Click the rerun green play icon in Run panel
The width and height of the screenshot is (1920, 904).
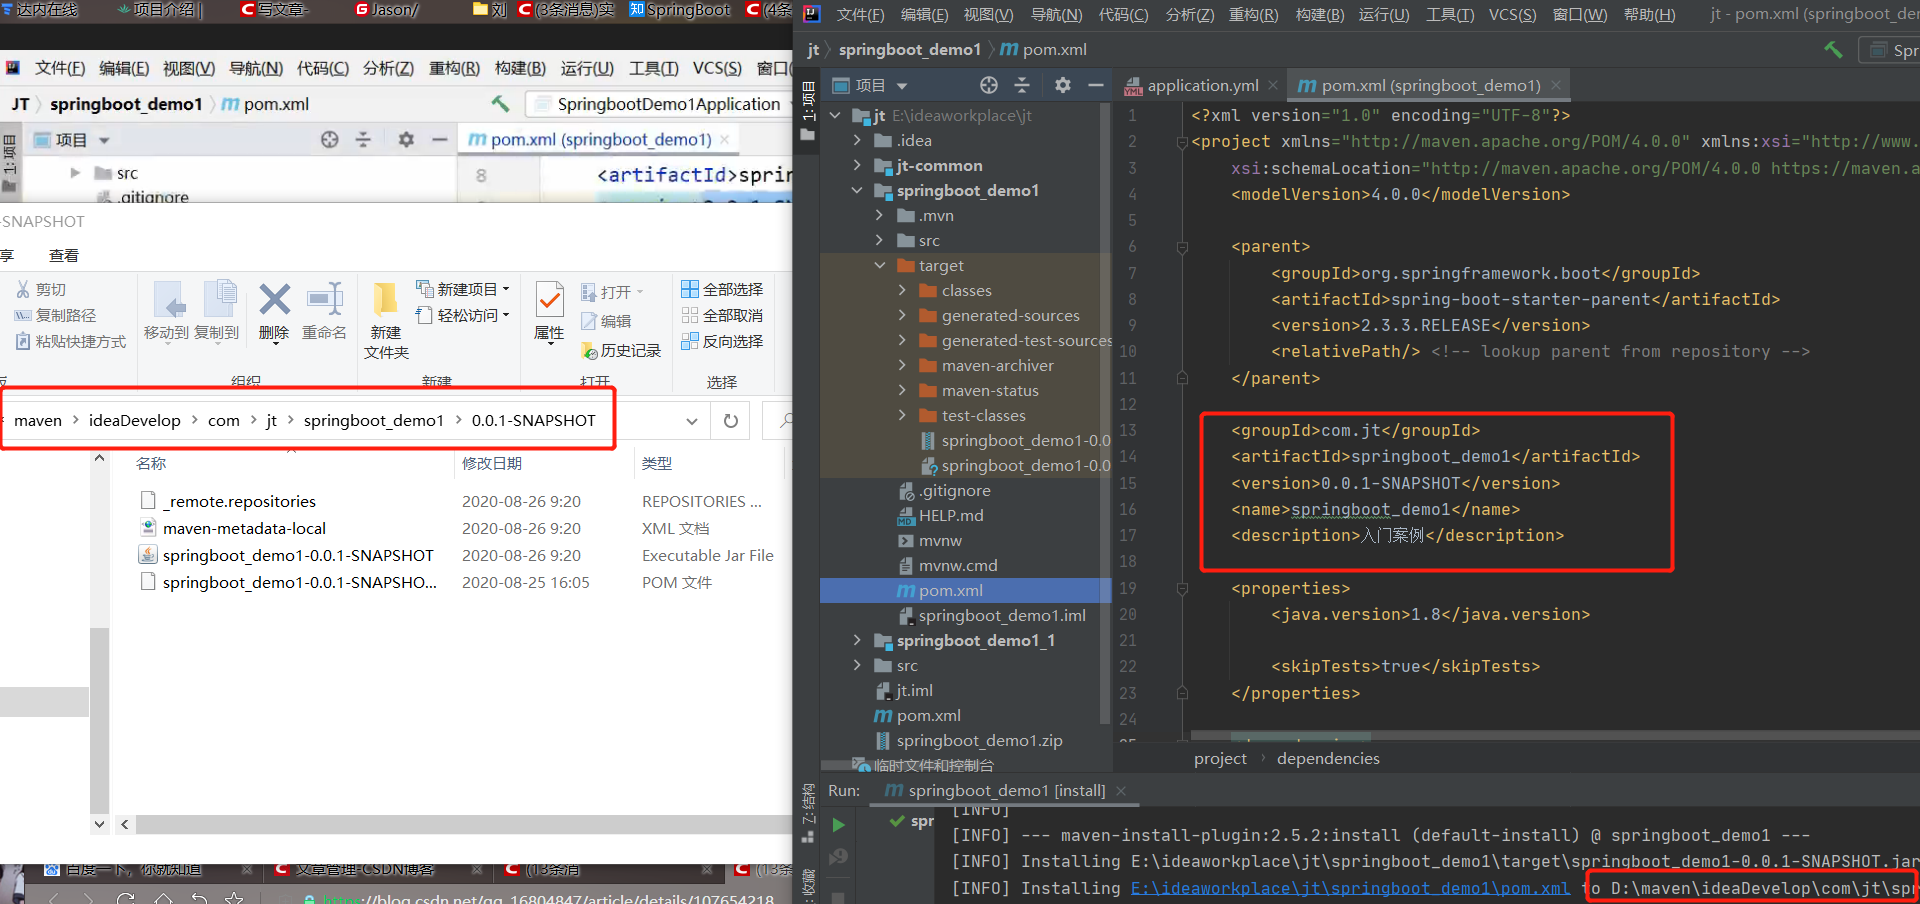coord(839,825)
